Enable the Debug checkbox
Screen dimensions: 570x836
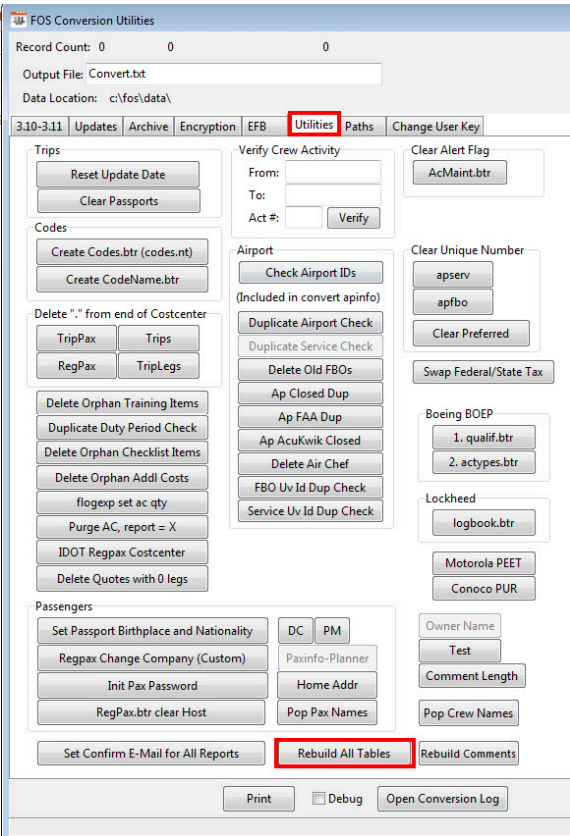coord(318,798)
